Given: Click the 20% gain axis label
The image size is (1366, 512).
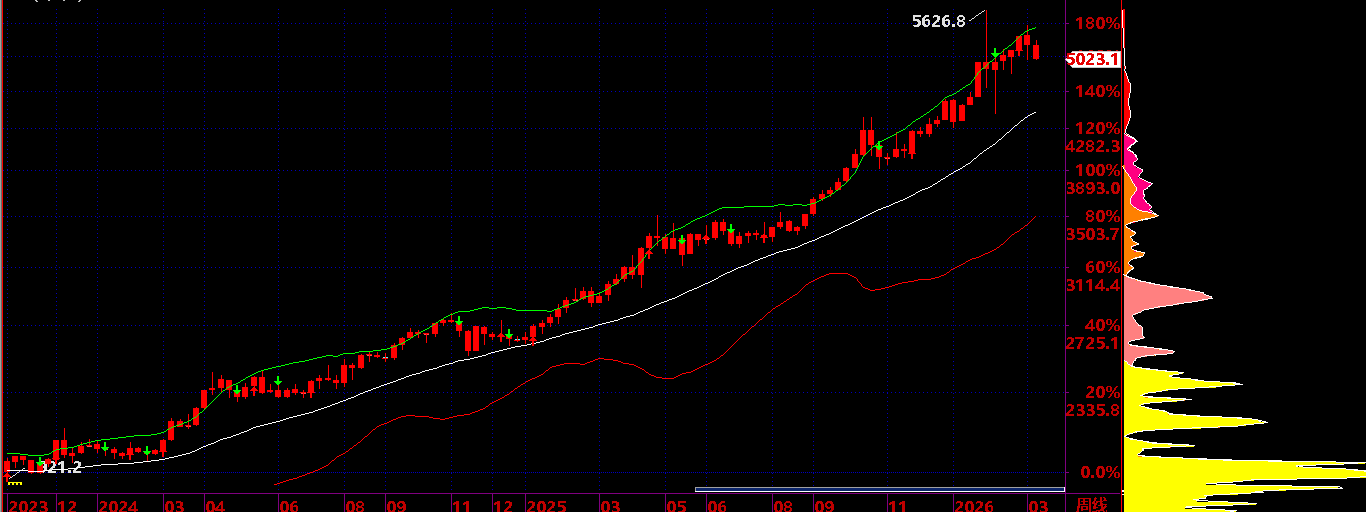Looking at the screenshot, I should (x=1102, y=392).
